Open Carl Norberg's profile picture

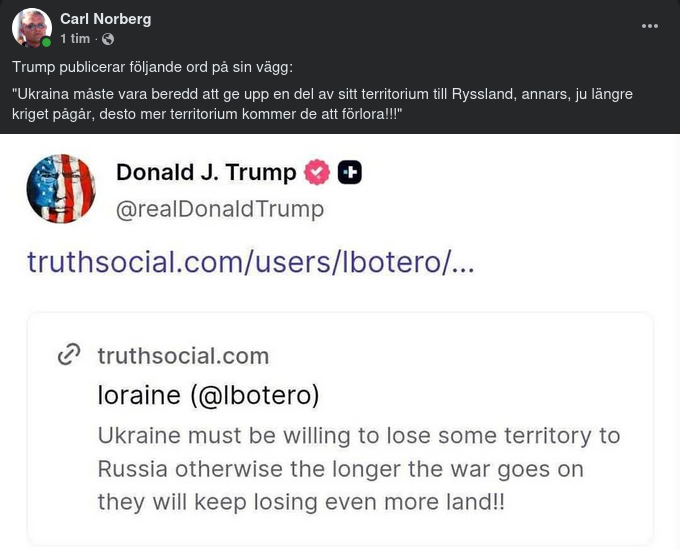coord(31,27)
